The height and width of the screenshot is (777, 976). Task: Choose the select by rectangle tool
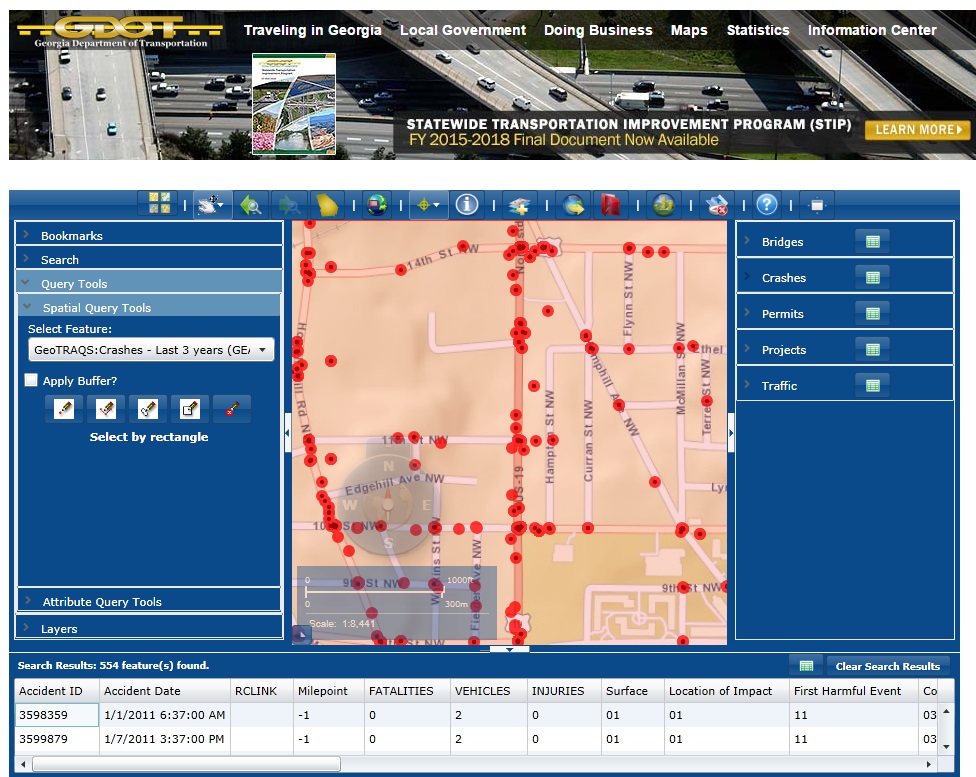(189, 408)
